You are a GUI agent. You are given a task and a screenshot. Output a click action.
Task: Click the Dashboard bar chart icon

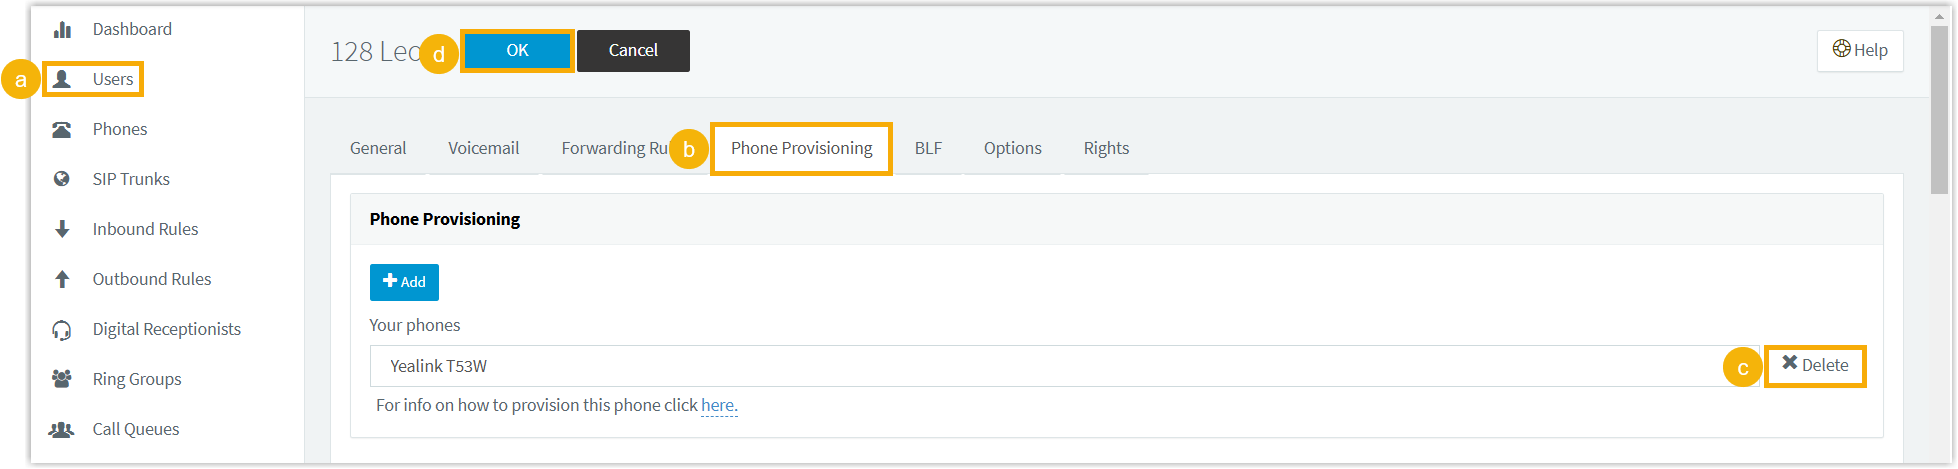(62, 29)
